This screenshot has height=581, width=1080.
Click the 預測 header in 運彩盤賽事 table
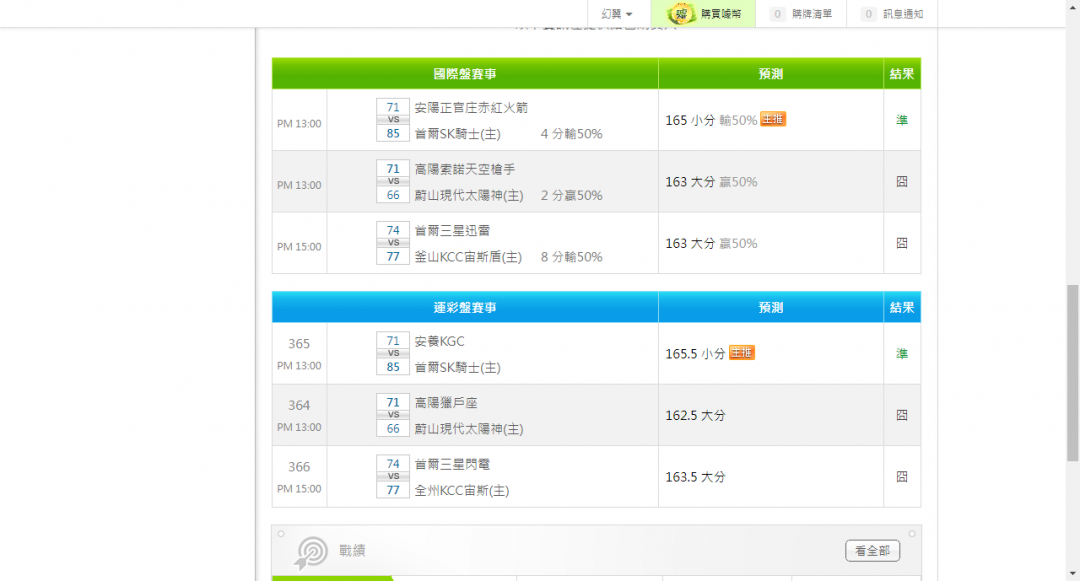click(x=771, y=308)
